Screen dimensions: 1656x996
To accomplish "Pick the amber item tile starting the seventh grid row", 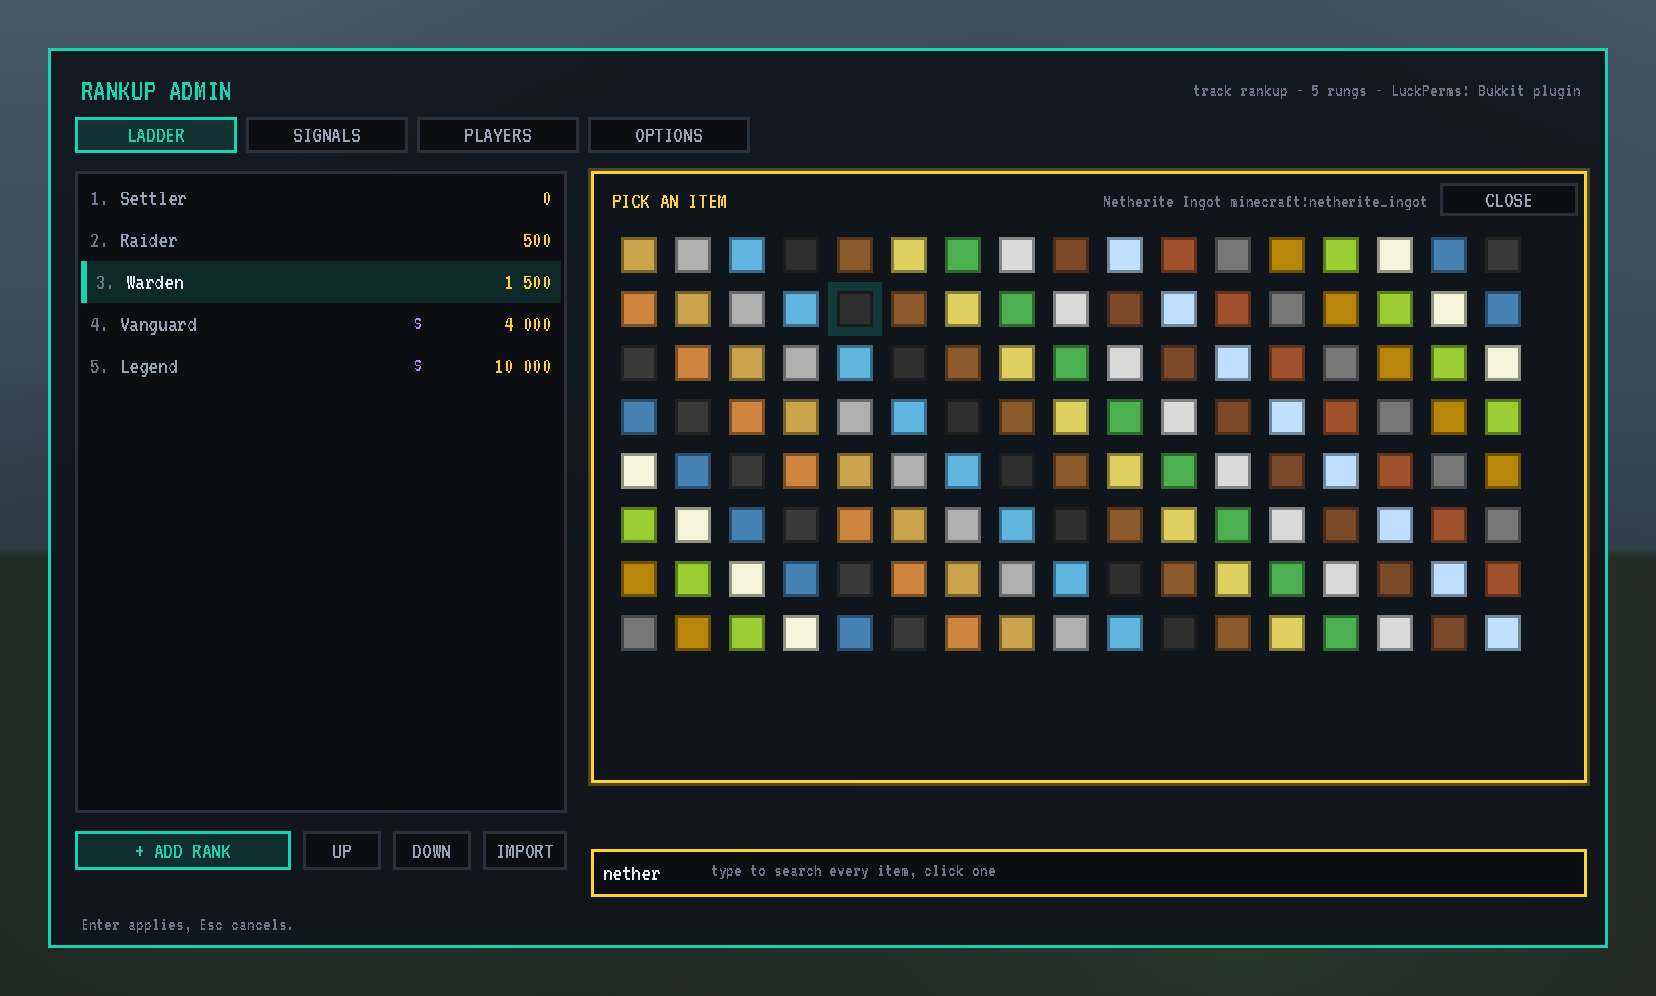I will tap(639, 579).
